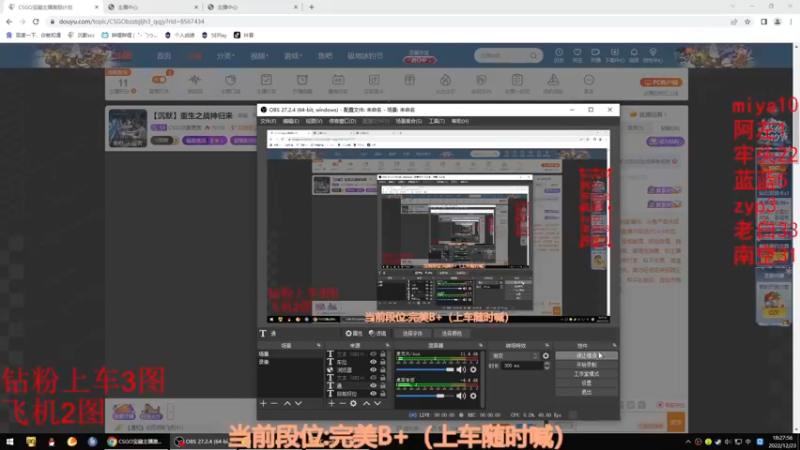Click the 选择颜色 choose color button
The image size is (800, 450).
coord(452,334)
